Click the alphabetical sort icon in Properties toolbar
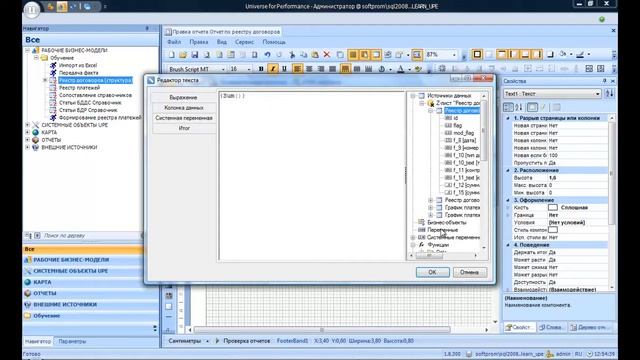This screenshot has height=360, width=640. tap(519, 107)
